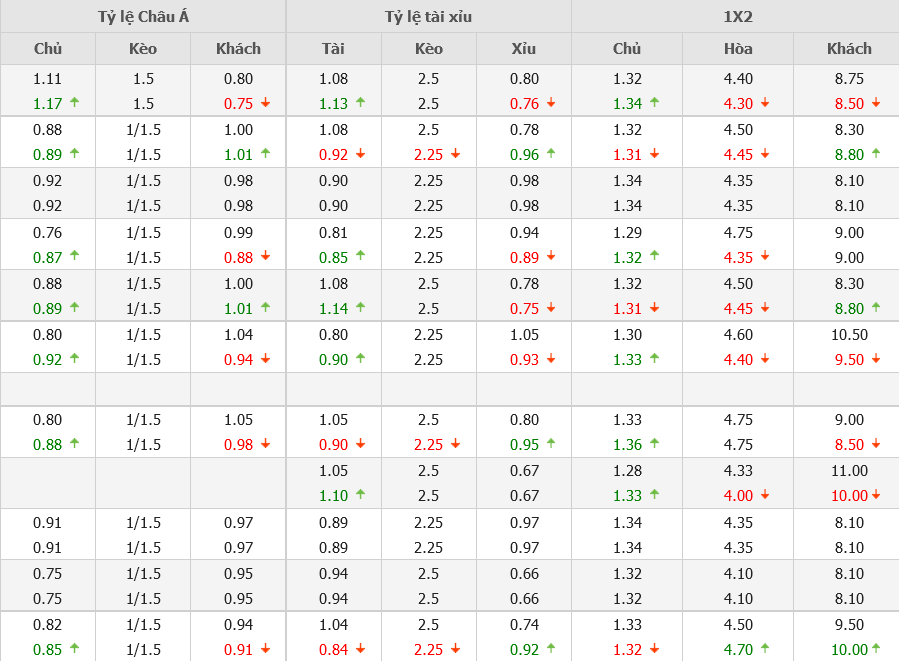This screenshot has width=899, height=661.
Task: Select the Tỷ lệ Châu Á header
Action: (x=142, y=17)
